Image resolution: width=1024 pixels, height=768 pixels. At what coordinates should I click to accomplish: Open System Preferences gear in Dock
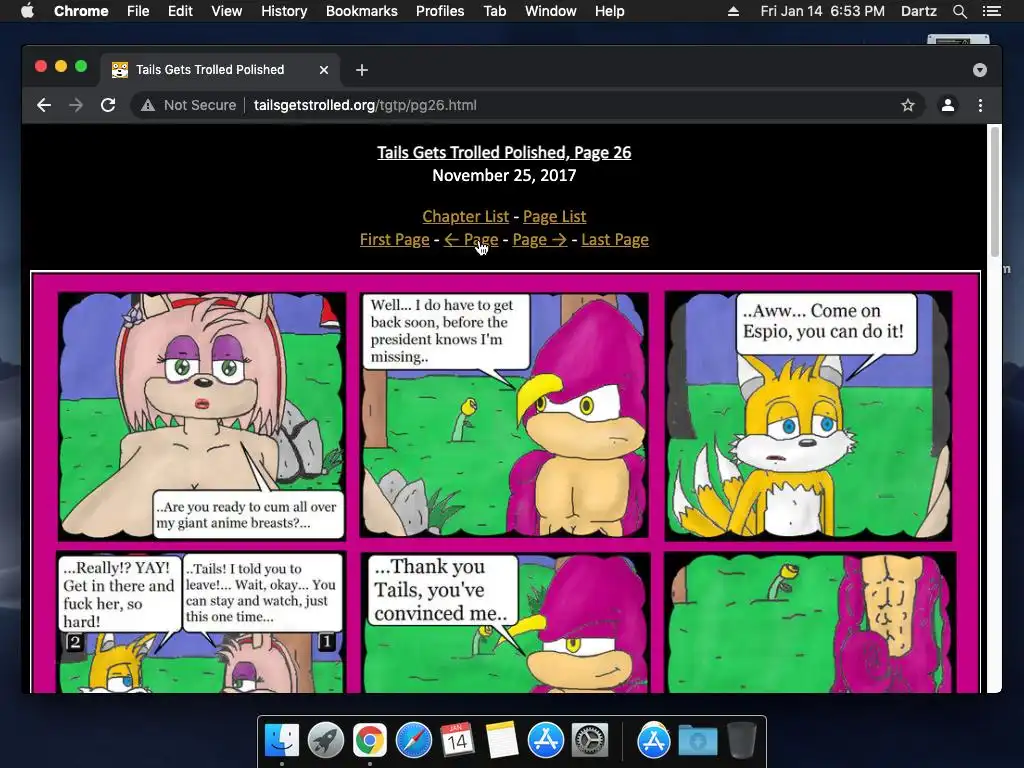pyautogui.click(x=590, y=741)
